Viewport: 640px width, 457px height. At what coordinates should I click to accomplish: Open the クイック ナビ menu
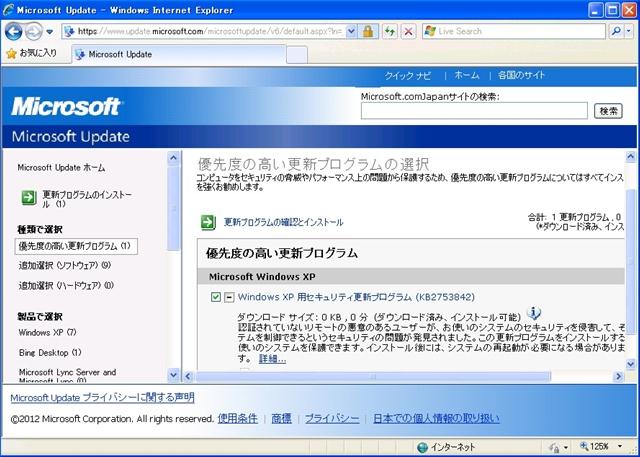pyautogui.click(x=407, y=75)
